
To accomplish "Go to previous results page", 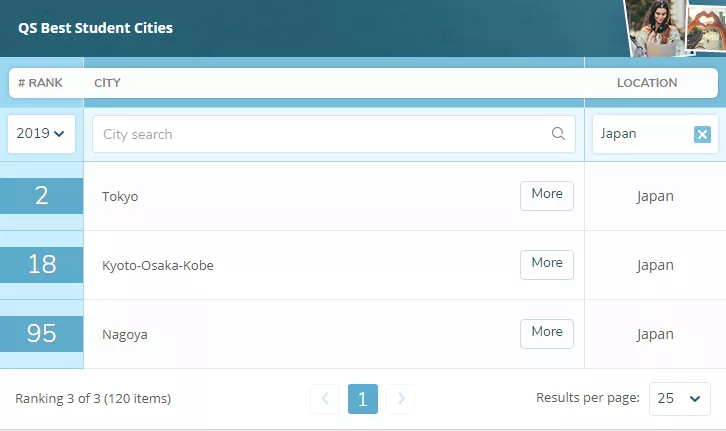I will click(x=325, y=399).
